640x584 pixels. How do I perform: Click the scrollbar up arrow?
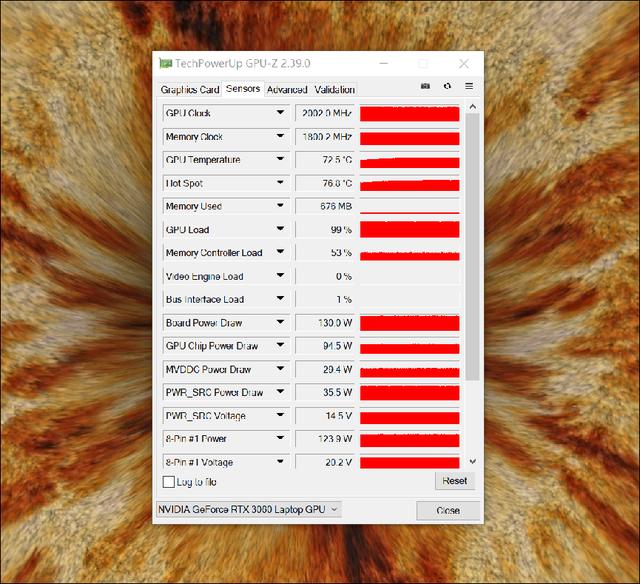point(473,107)
